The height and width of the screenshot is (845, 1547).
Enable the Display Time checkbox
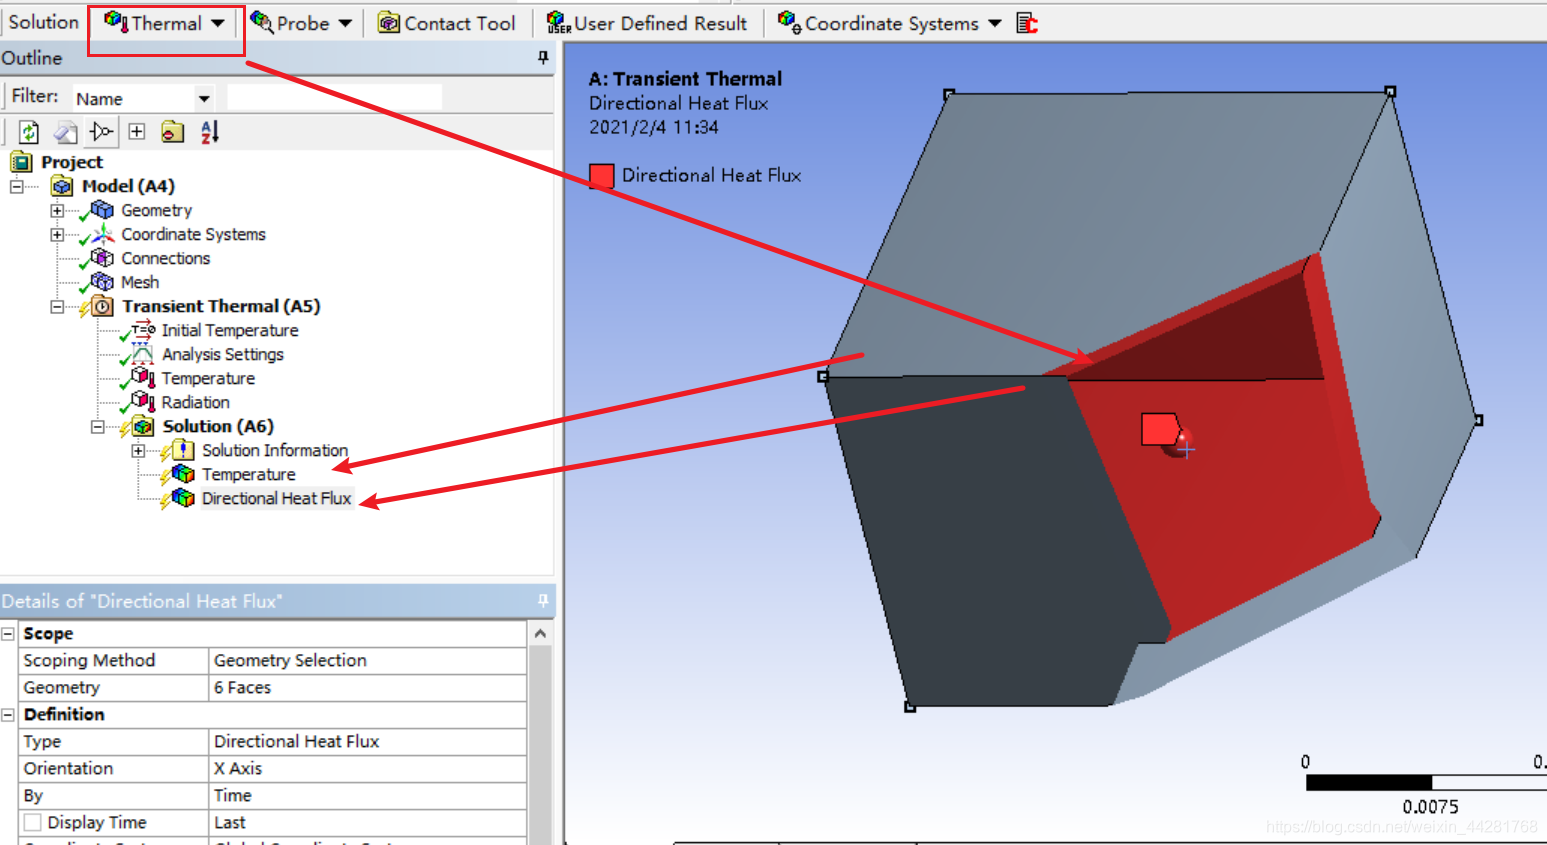(33, 822)
